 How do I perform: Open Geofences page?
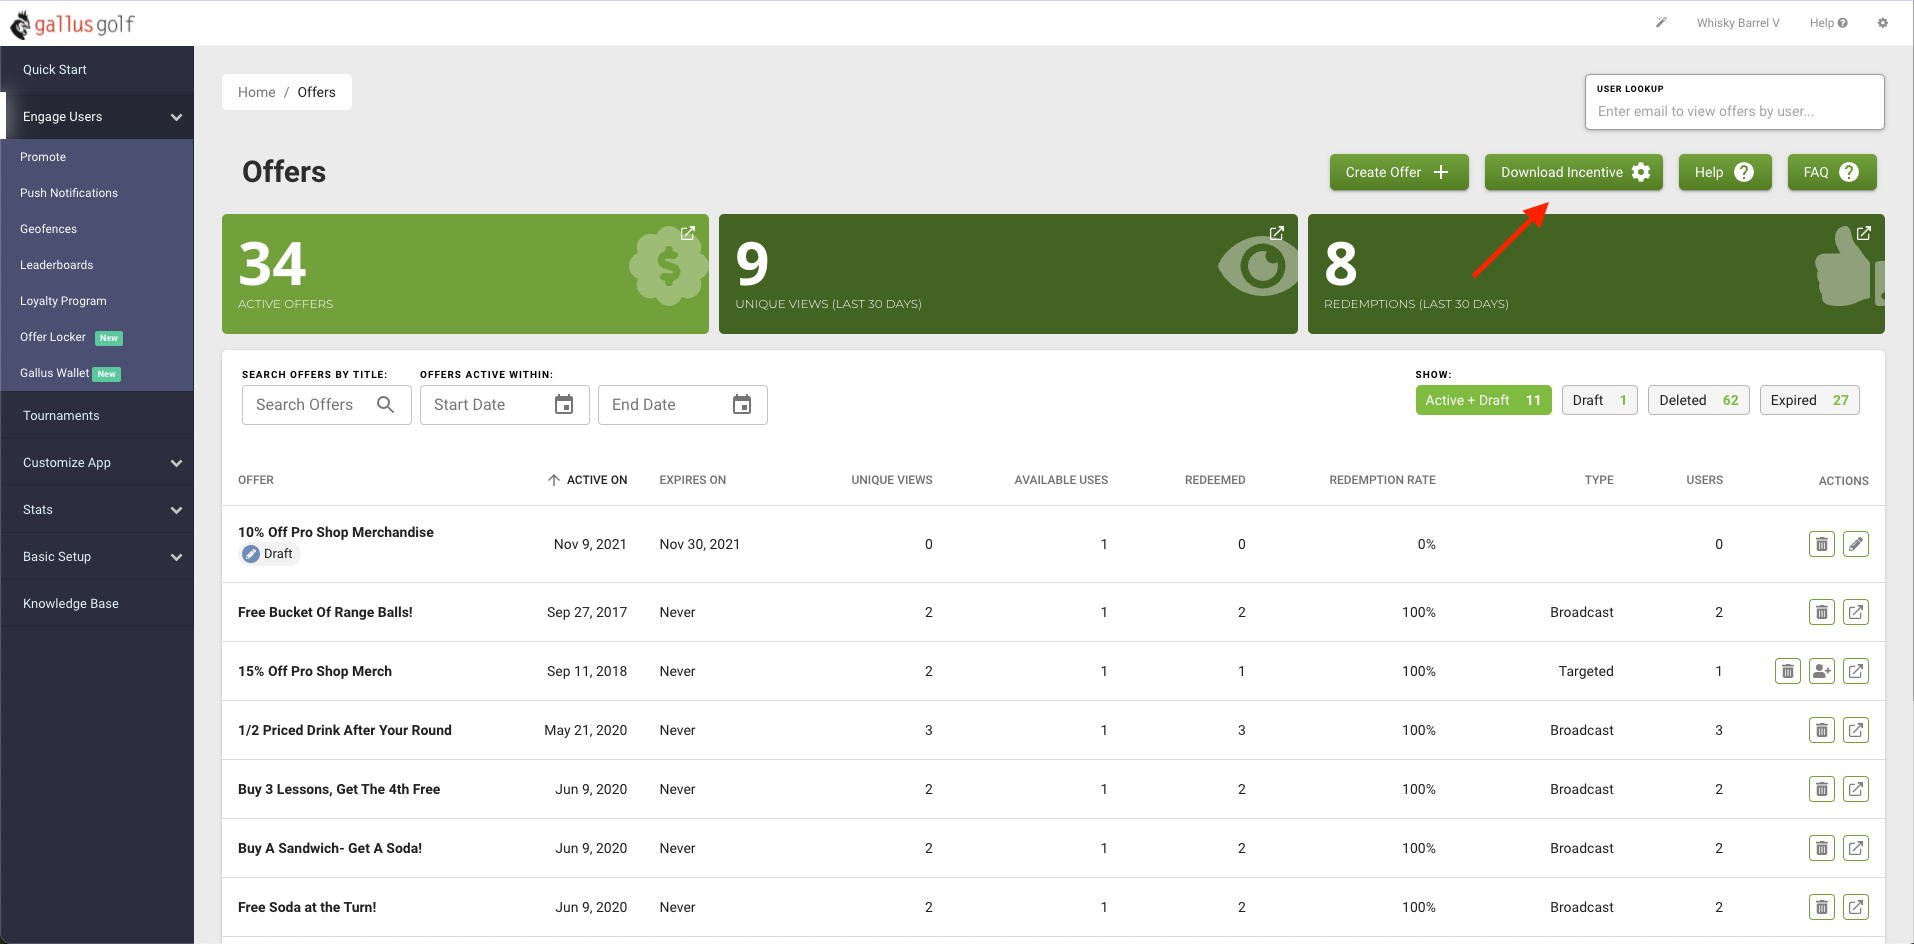point(48,229)
